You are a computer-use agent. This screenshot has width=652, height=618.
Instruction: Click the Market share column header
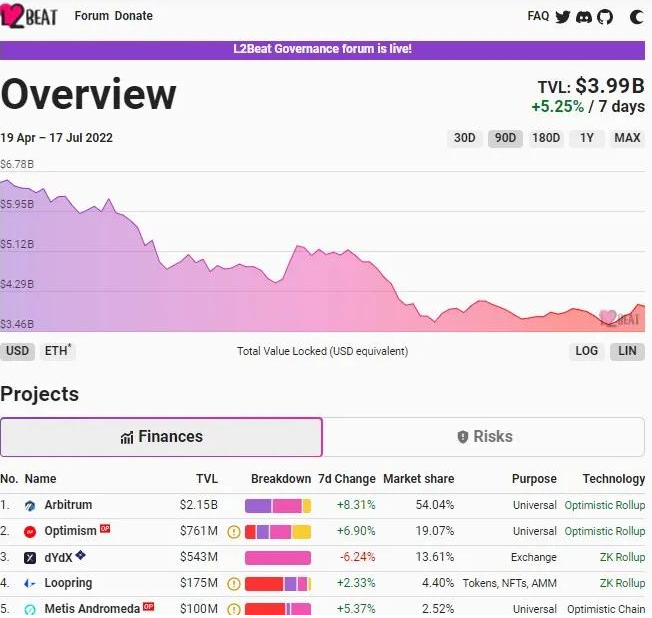coord(419,479)
